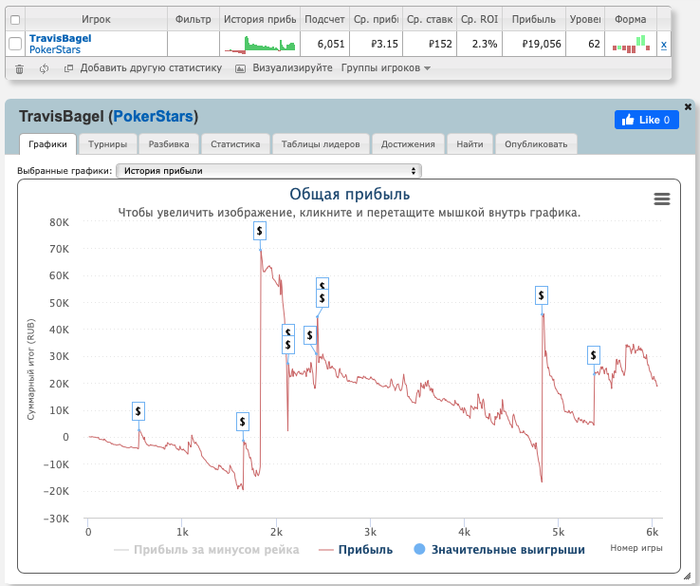Viewport: 700px width, 586px height.
Task: Click the 'Визуализируйте' button
Action: (x=284, y=68)
